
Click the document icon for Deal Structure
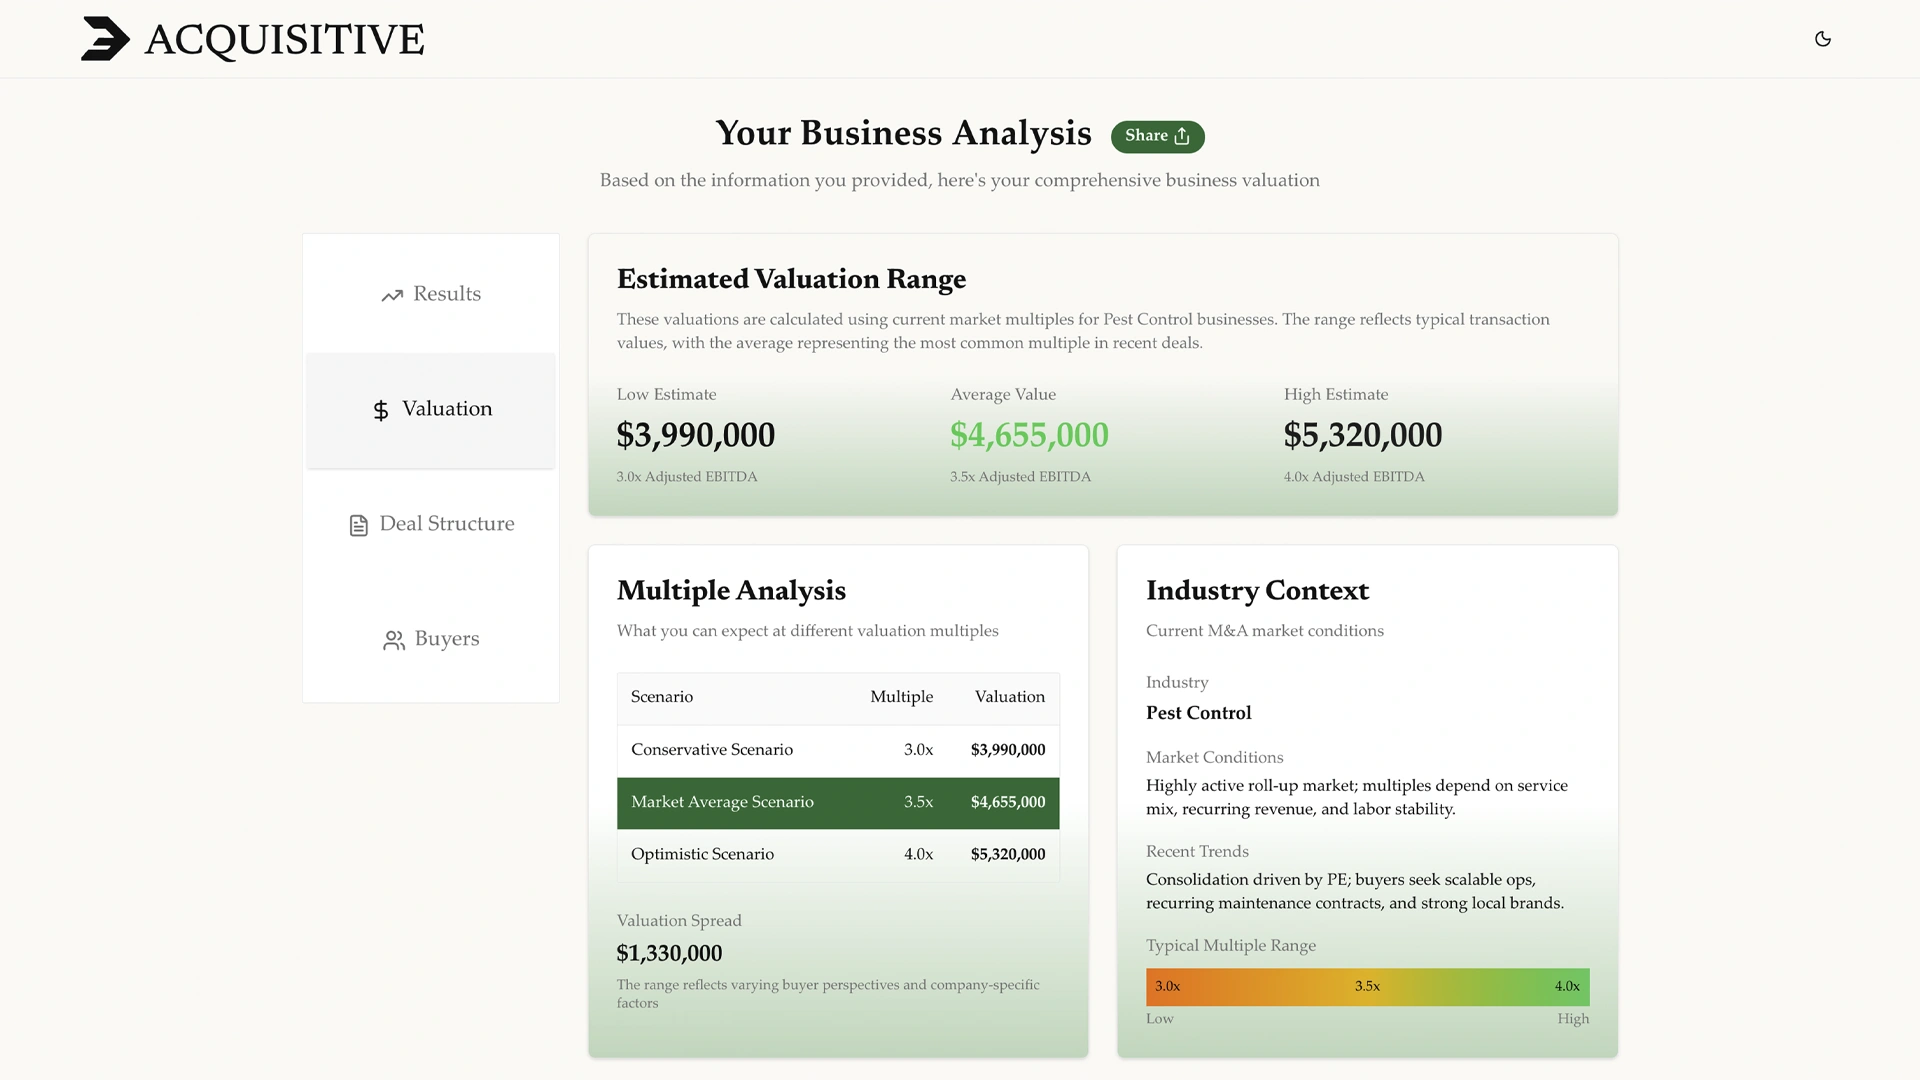pyautogui.click(x=359, y=525)
